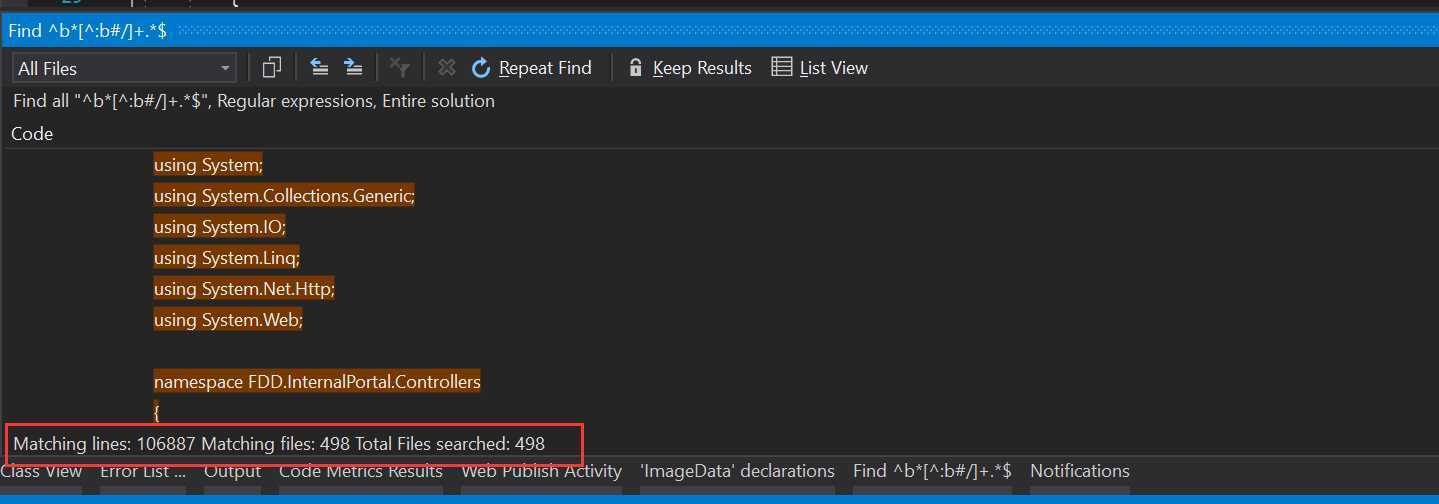Screen dimensions: 1439x504
Task: Click the Code column header
Action: 32,134
